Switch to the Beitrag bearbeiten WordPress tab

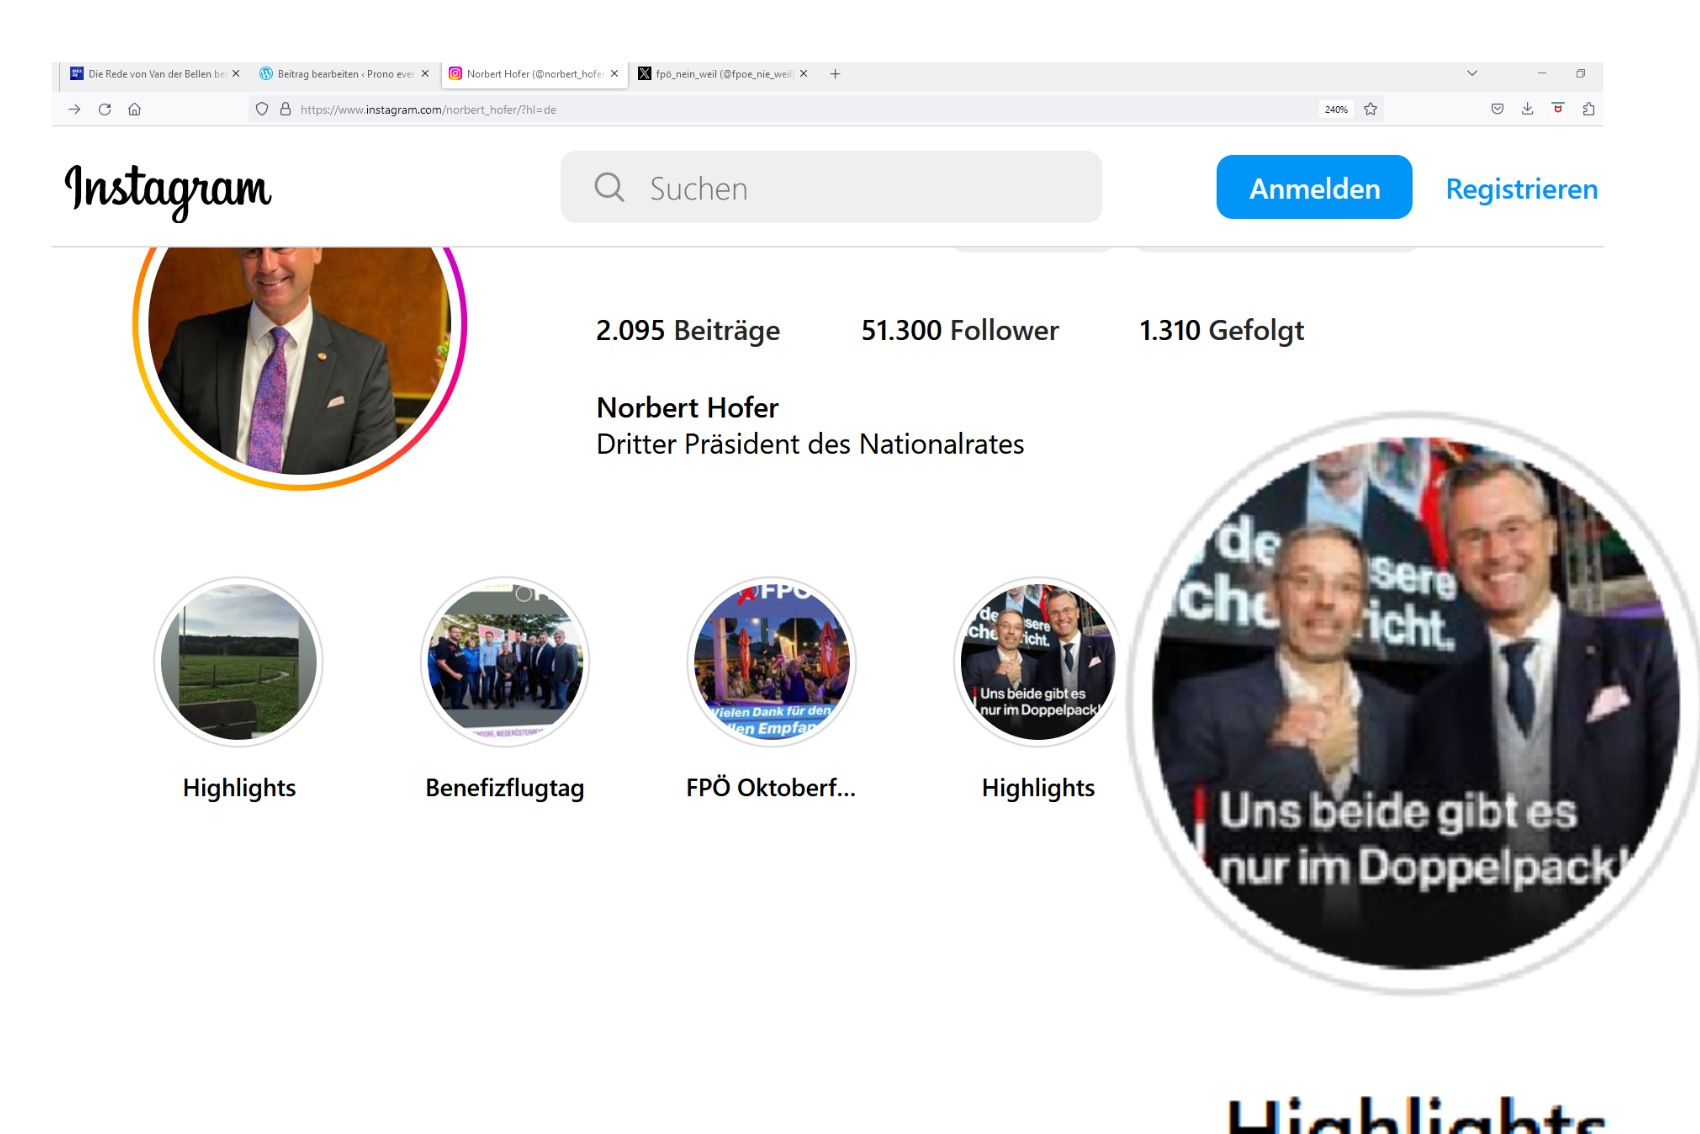coord(340,74)
